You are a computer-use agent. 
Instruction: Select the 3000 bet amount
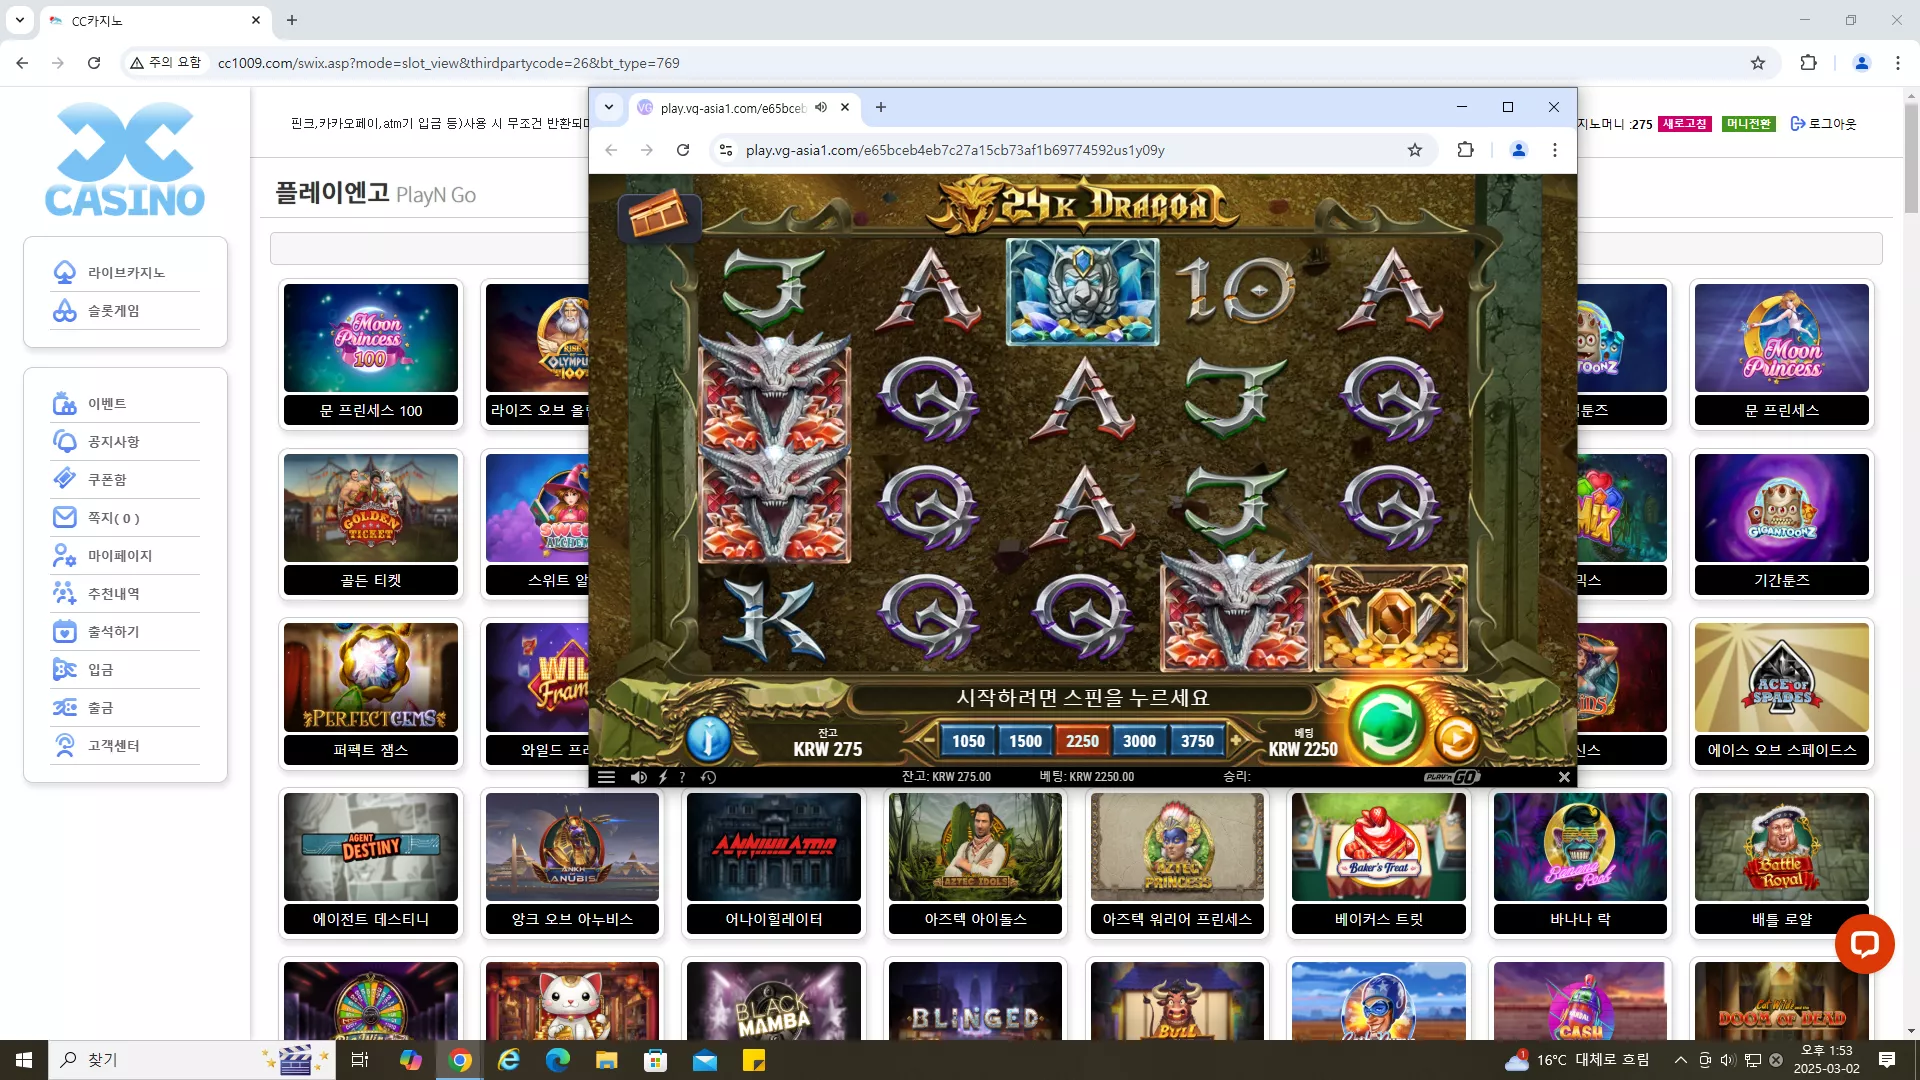[x=1139, y=741]
